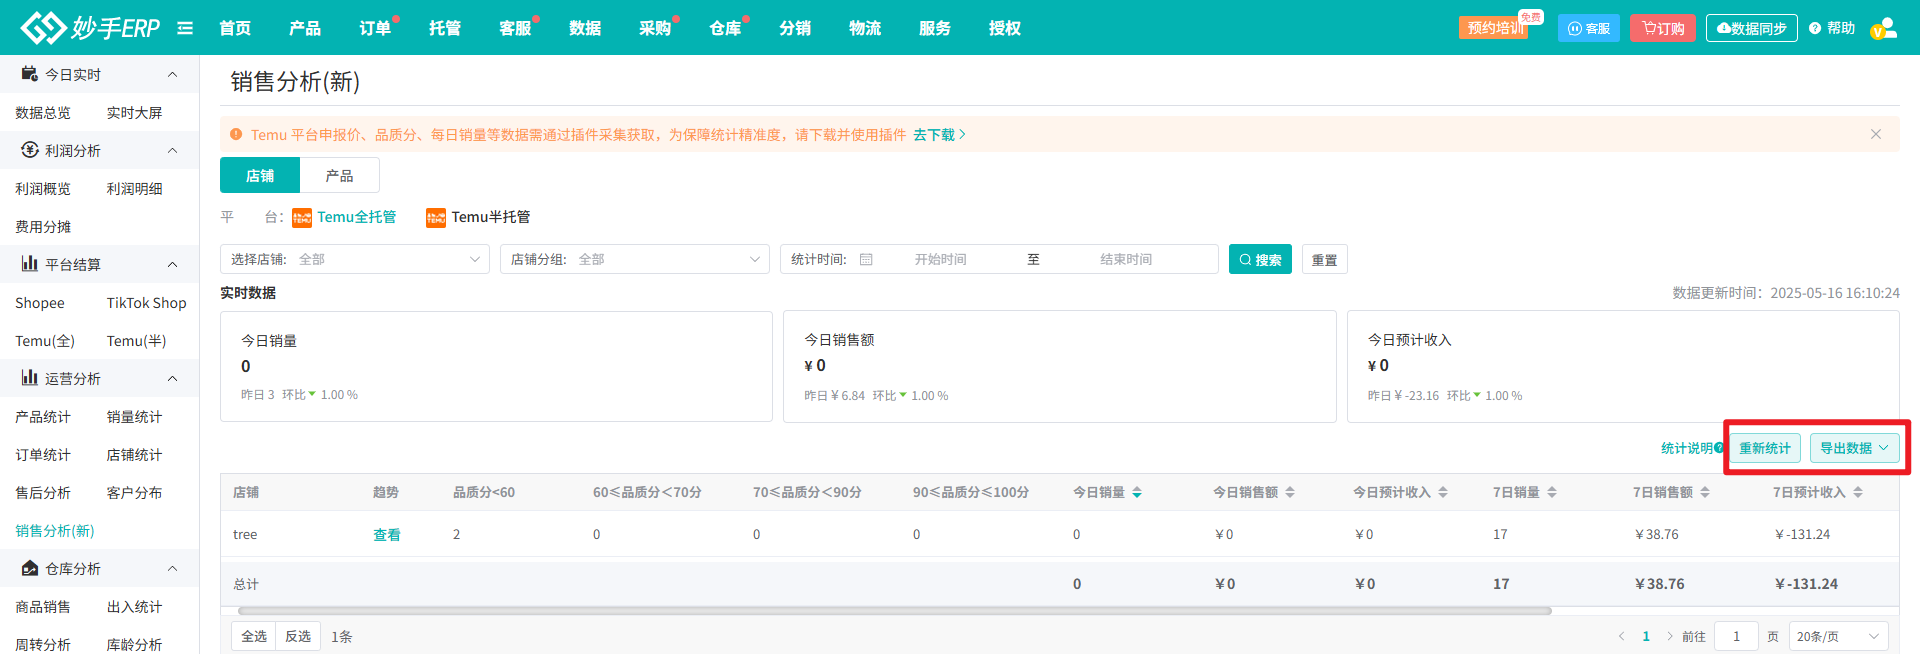Open 店铺统计 in sidebar
This screenshot has width=1920, height=654.
[x=134, y=454]
